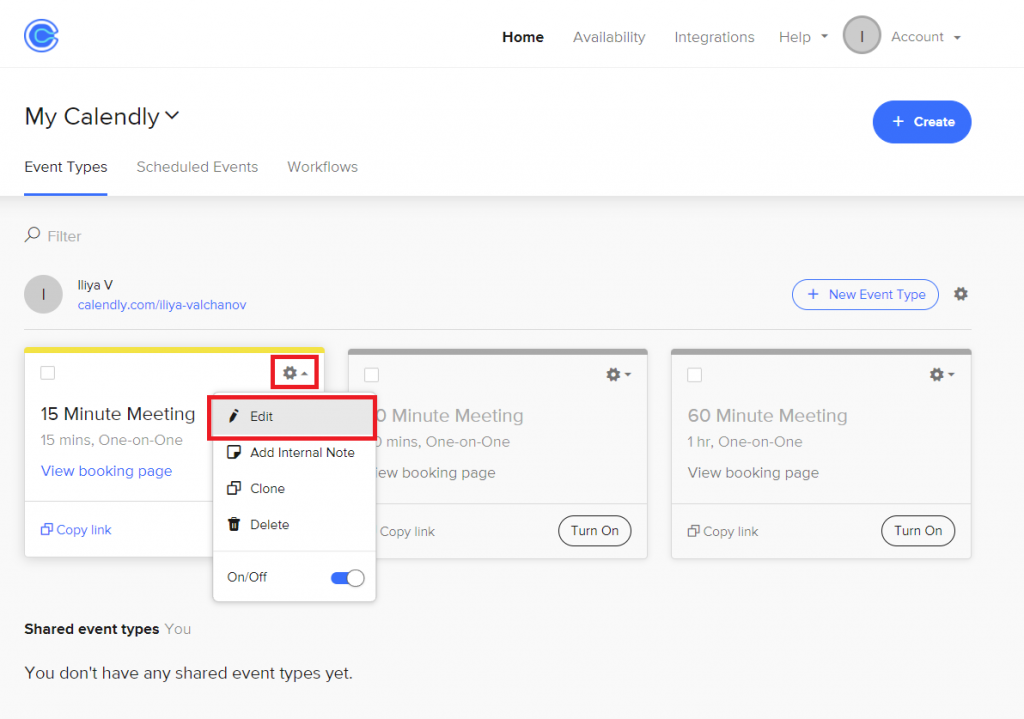1024x719 pixels.
Task: Click Turn On for the middle meeting card
Action: point(594,531)
